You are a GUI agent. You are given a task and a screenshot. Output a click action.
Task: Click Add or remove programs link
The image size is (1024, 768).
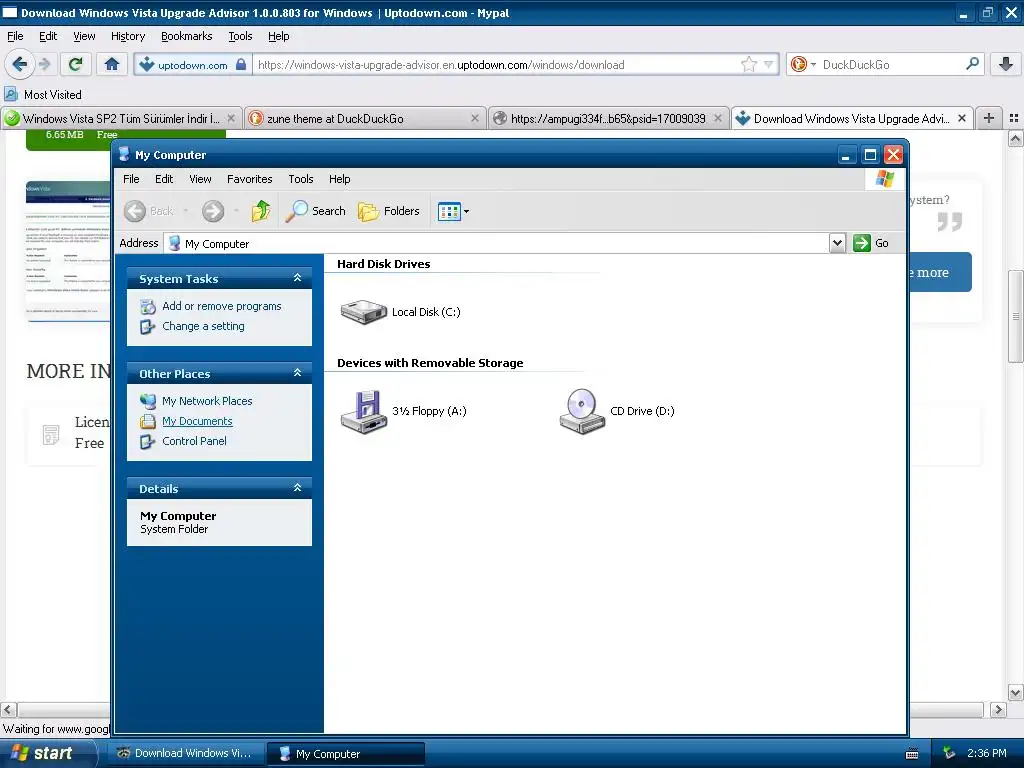coord(221,306)
